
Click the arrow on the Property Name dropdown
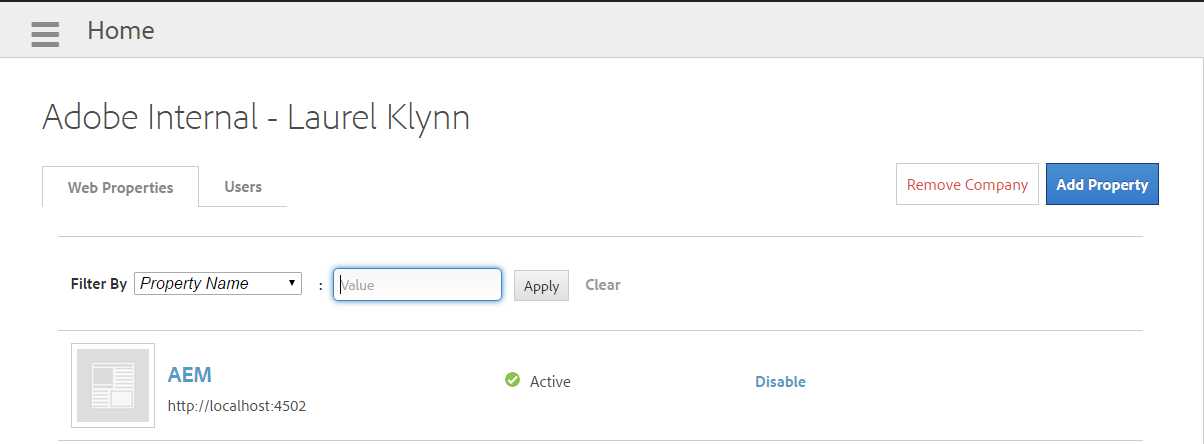pos(292,284)
